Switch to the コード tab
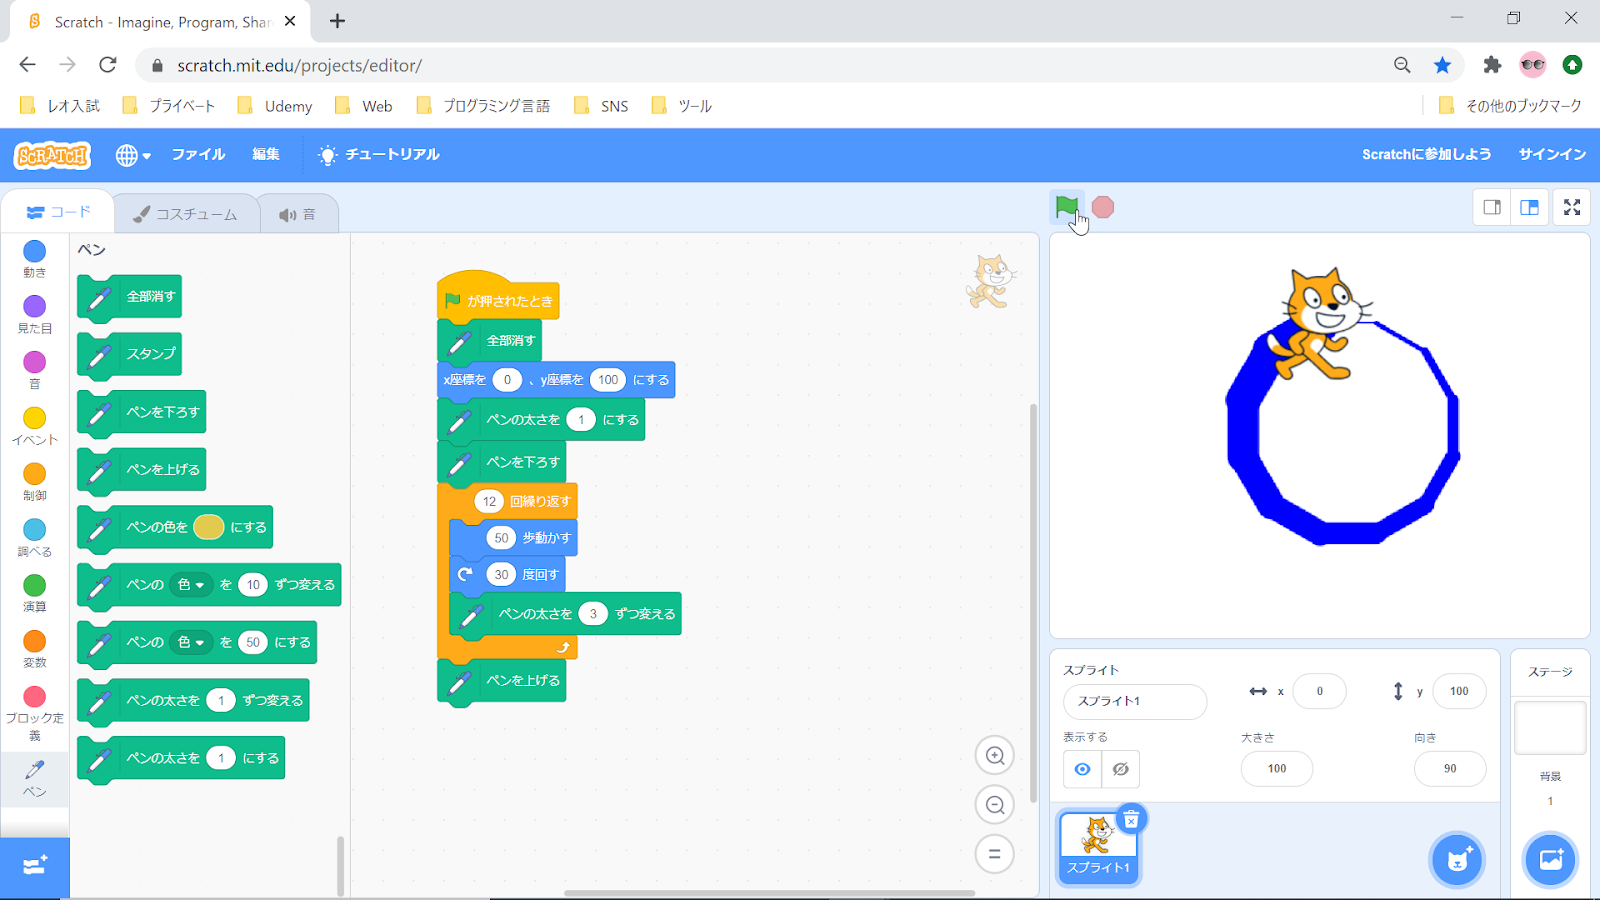The image size is (1600, 900). 58,212
